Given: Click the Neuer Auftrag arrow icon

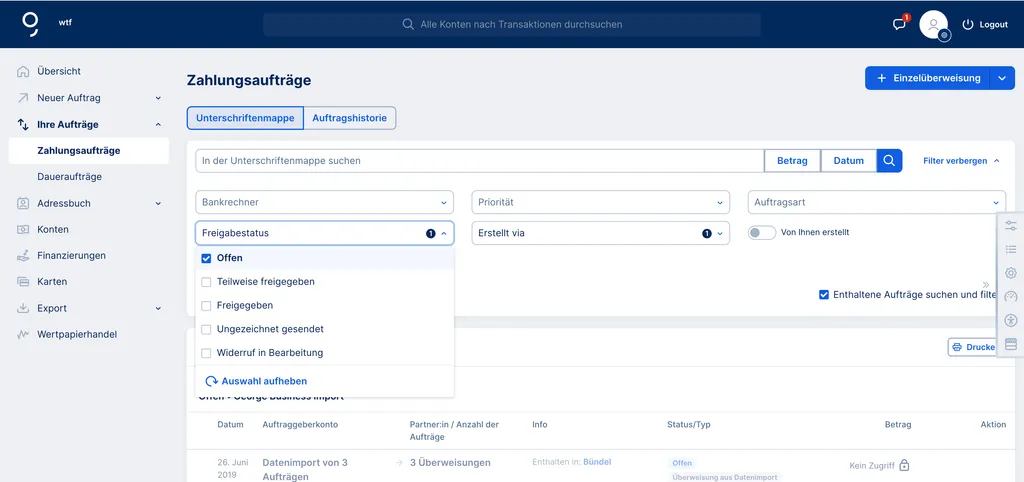Looking at the screenshot, I should click(24, 98).
